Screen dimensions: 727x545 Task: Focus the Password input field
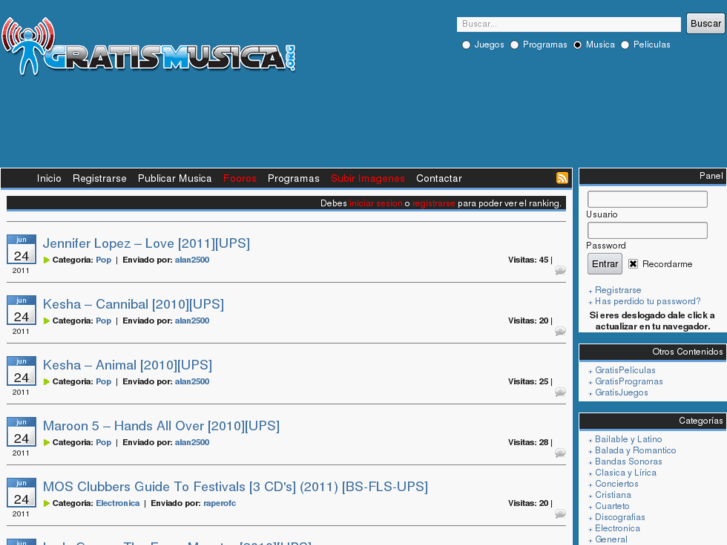click(x=647, y=231)
